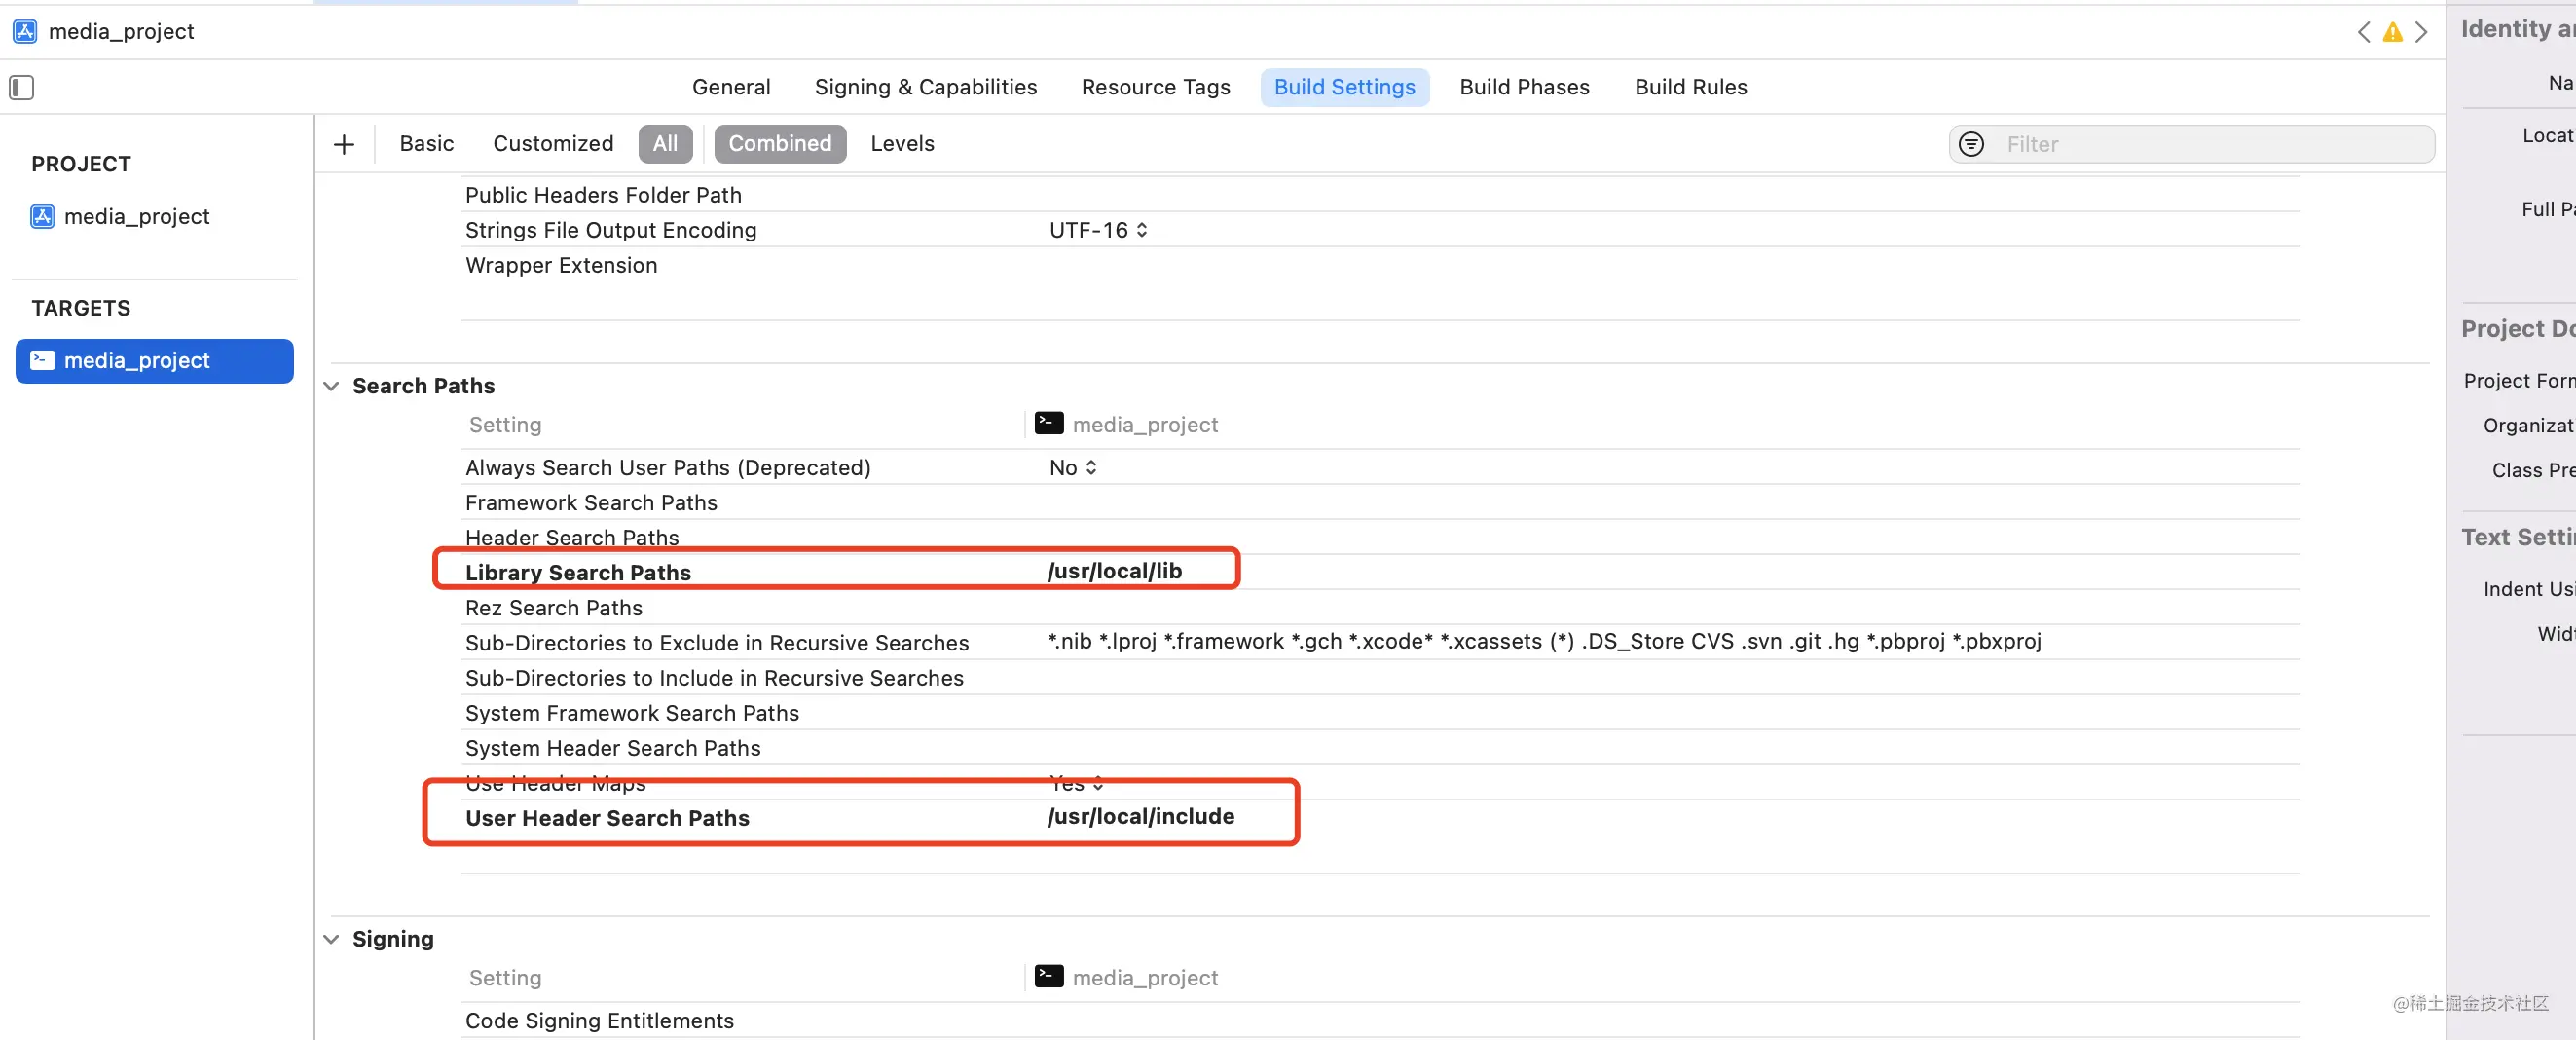Select Combined view mode
The image size is (2576, 1040).
[x=780, y=143]
